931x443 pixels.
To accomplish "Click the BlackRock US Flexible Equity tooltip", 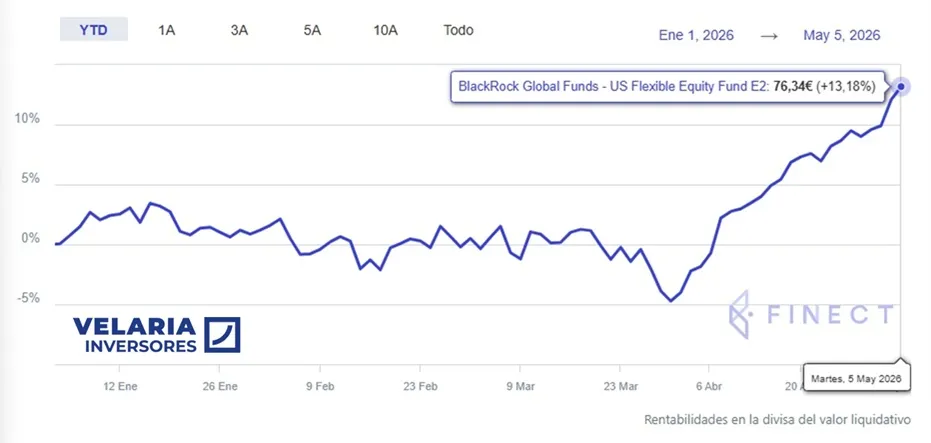I will (x=667, y=87).
